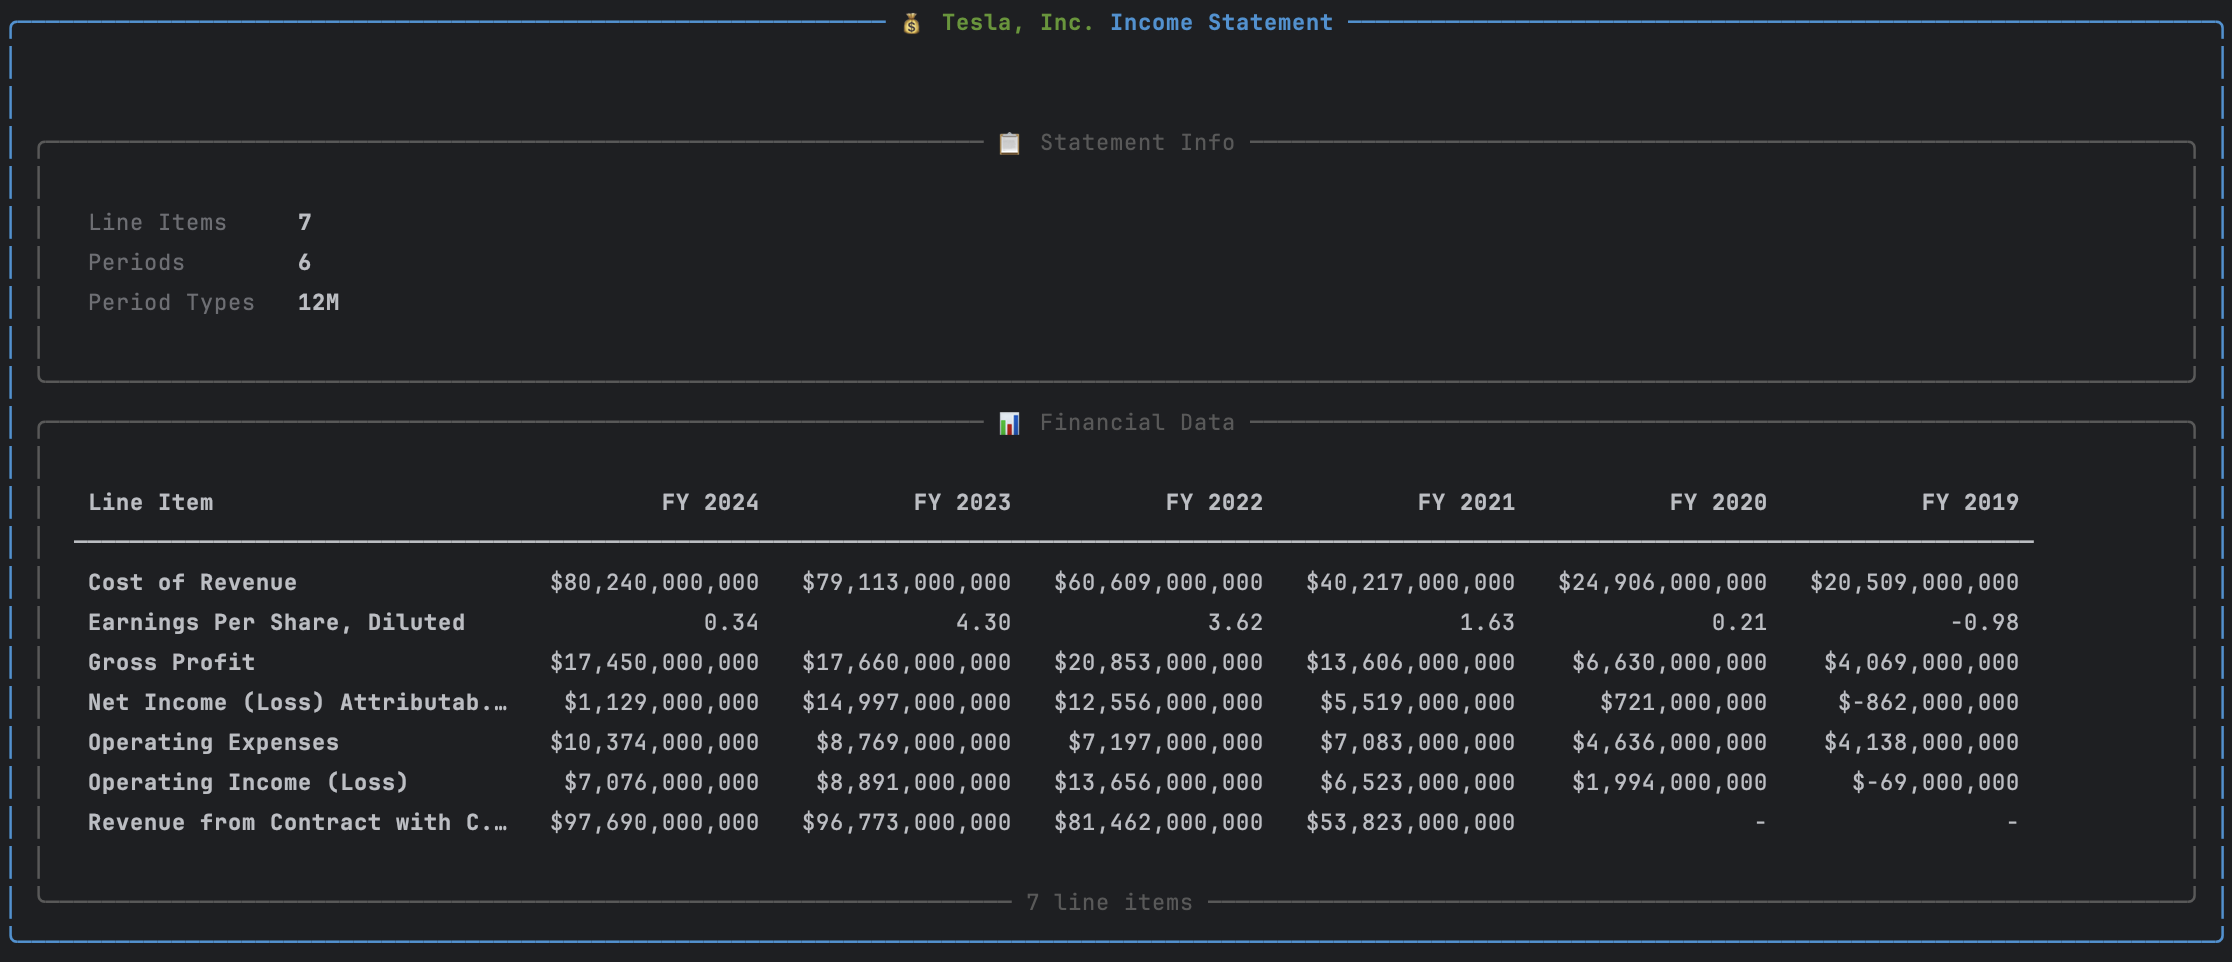Click Net Income value $14,997,000,000
The width and height of the screenshot is (2232, 962).
tap(906, 702)
